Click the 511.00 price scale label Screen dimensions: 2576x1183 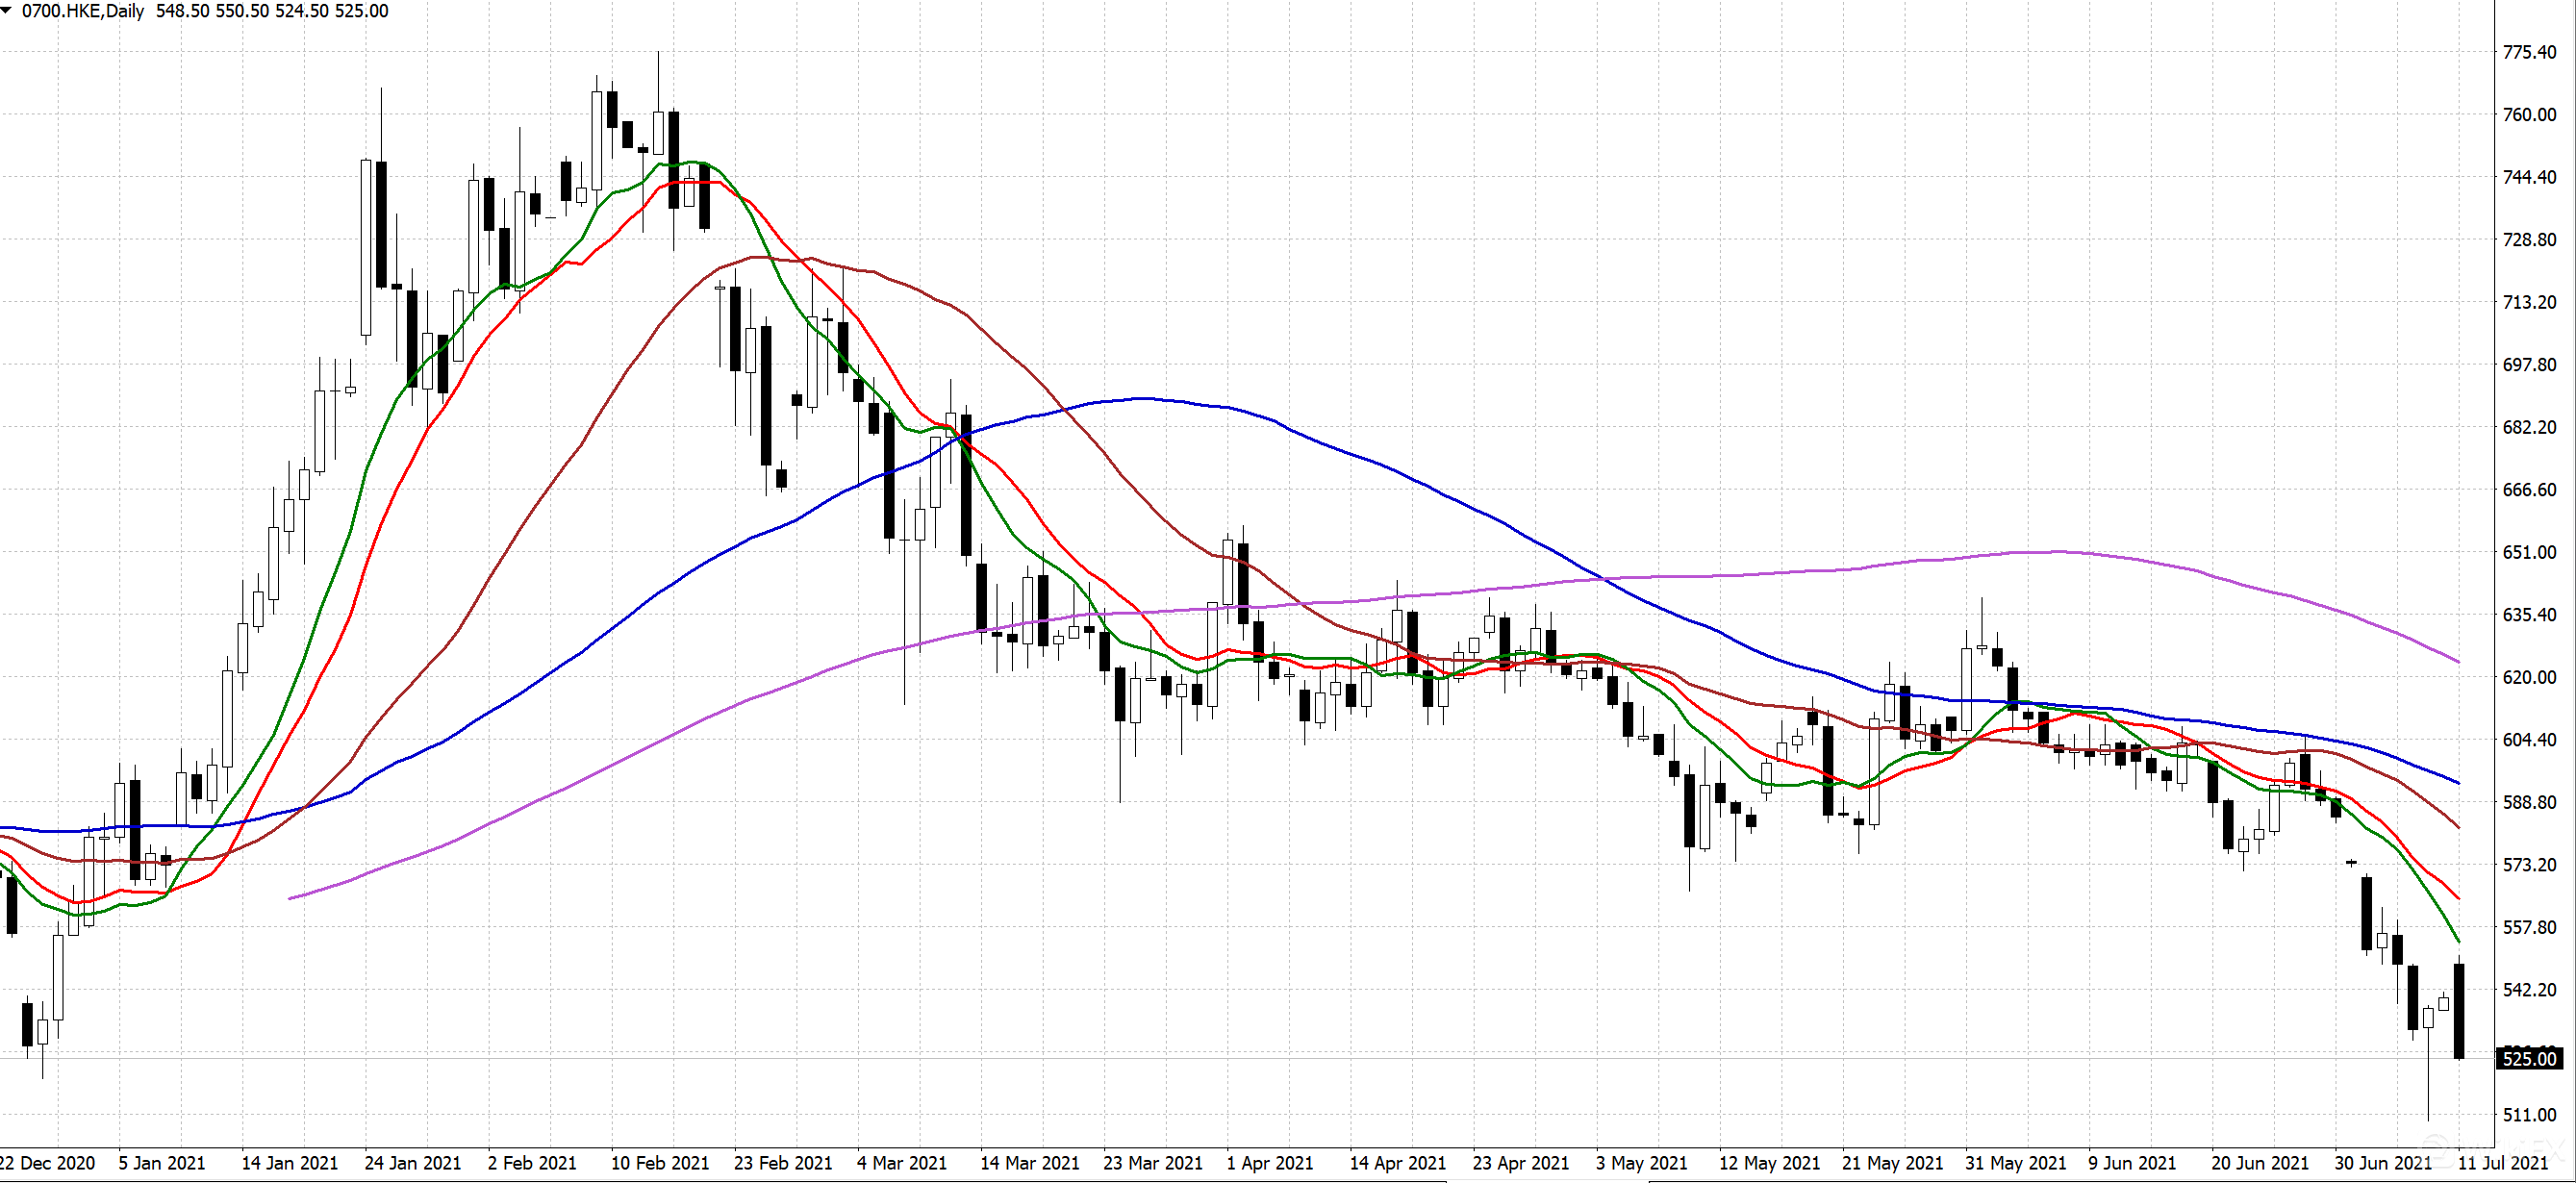coord(2529,1114)
